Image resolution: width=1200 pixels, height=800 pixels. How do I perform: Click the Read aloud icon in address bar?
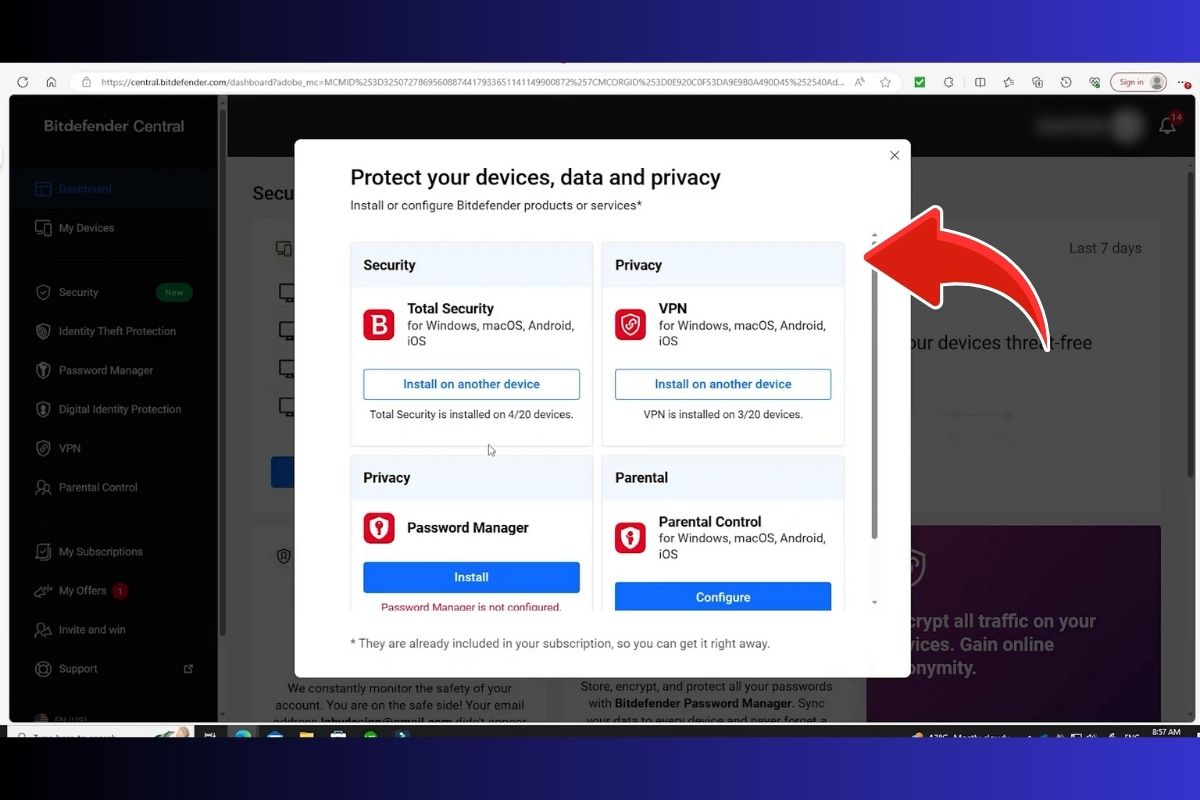860,82
